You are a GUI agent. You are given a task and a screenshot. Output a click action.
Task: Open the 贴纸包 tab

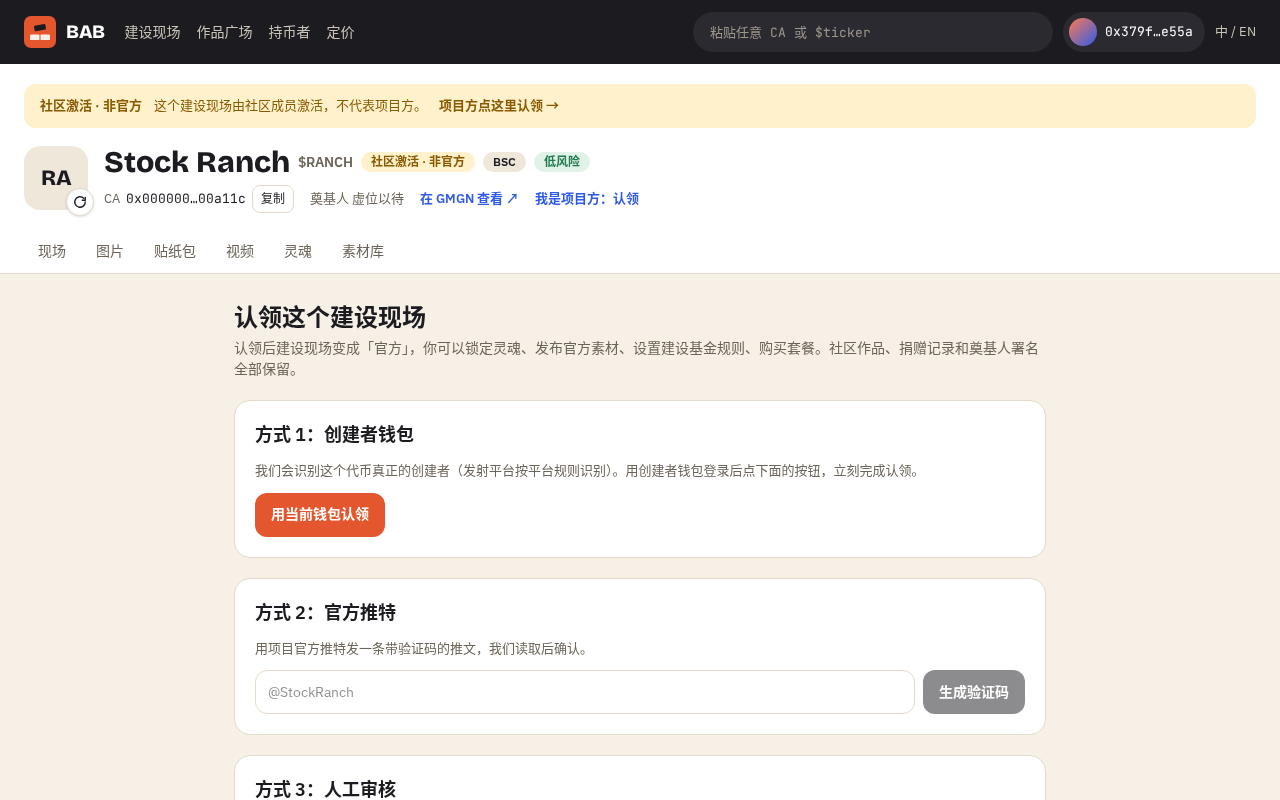175,252
